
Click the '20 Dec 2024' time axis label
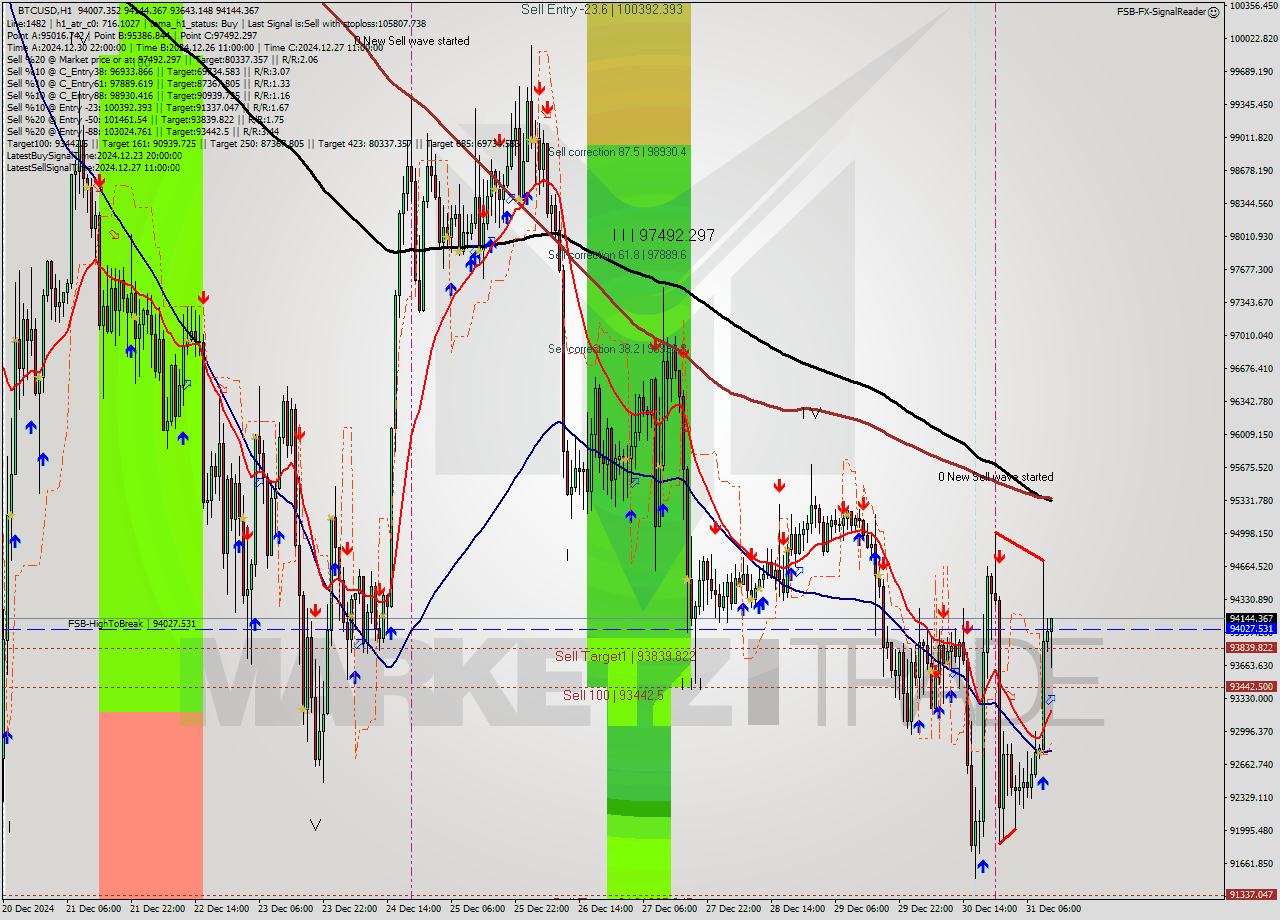(29, 909)
